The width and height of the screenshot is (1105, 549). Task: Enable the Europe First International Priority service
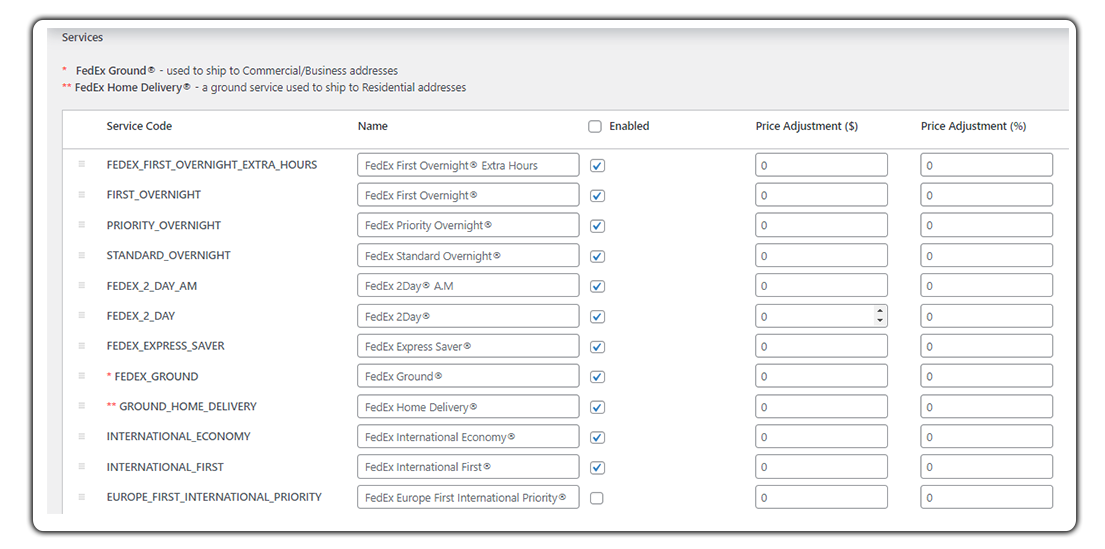click(598, 498)
